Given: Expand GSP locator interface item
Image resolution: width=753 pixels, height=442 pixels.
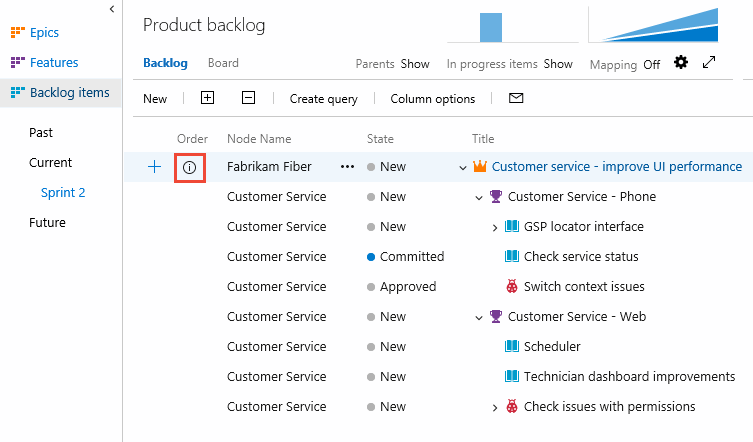Looking at the screenshot, I should pyautogui.click(x=495, y=227).
